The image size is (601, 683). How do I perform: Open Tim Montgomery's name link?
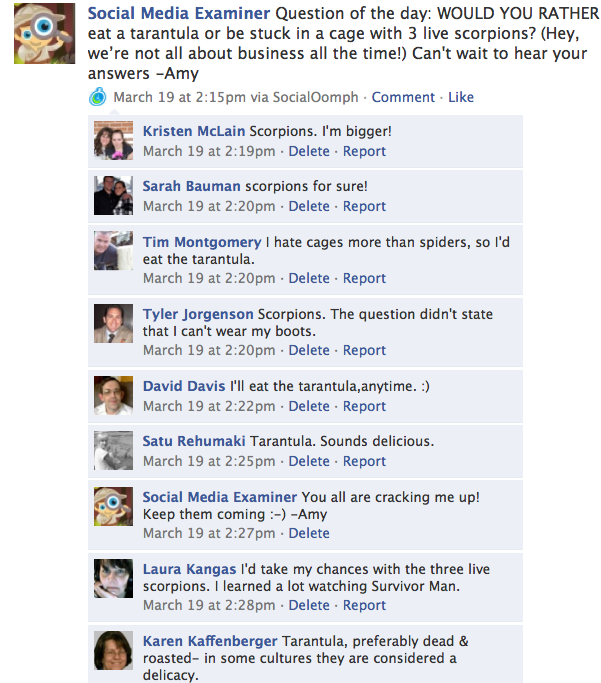coord(202,242)
